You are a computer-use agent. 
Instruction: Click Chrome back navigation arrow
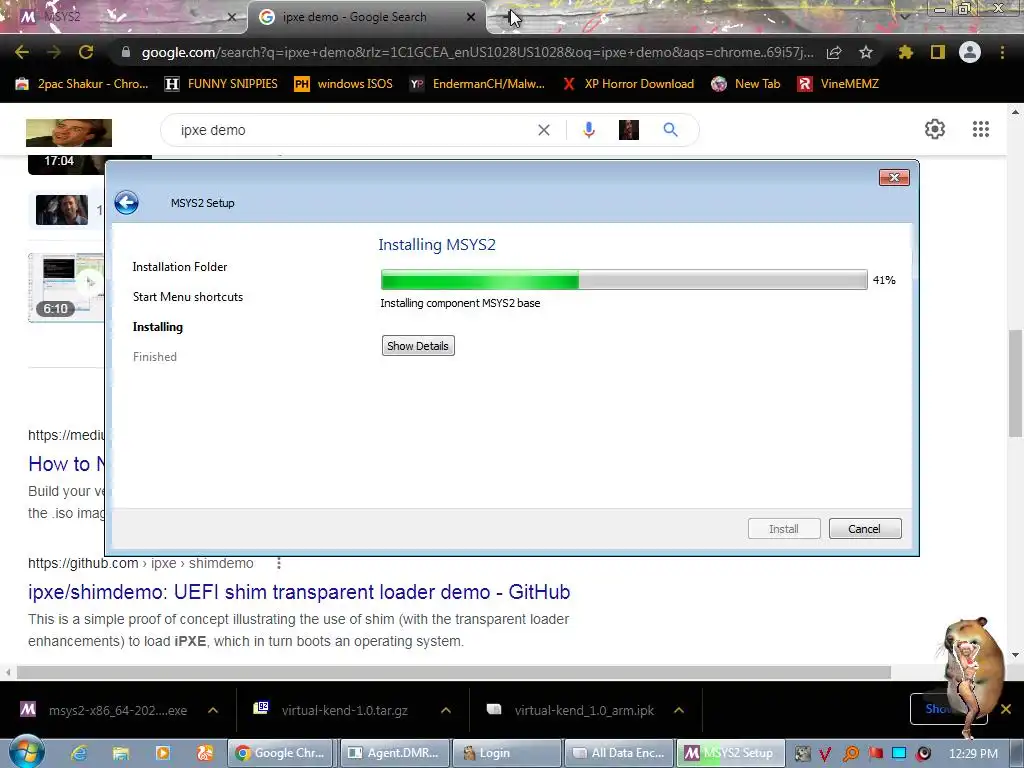[x=22, y=52]
